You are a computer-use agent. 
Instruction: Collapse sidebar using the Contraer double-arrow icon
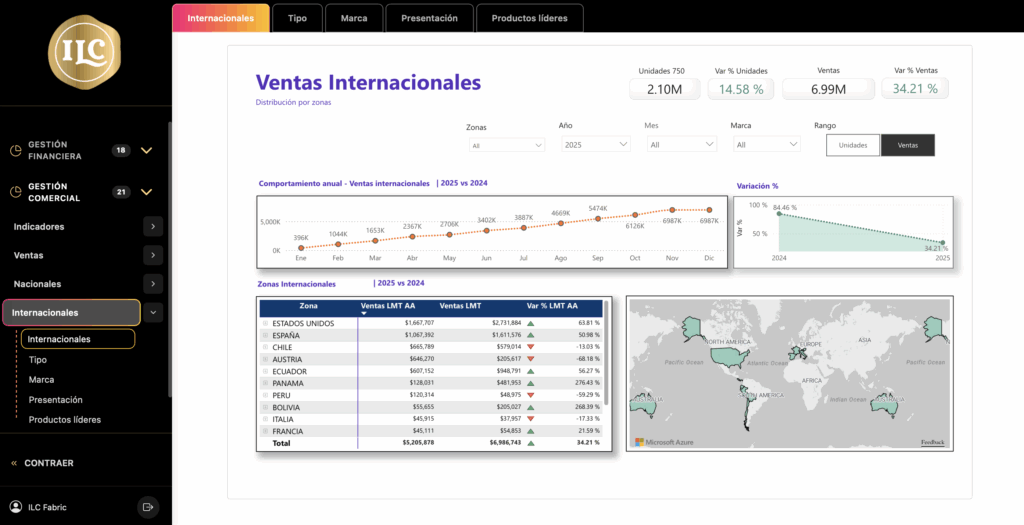14,463
